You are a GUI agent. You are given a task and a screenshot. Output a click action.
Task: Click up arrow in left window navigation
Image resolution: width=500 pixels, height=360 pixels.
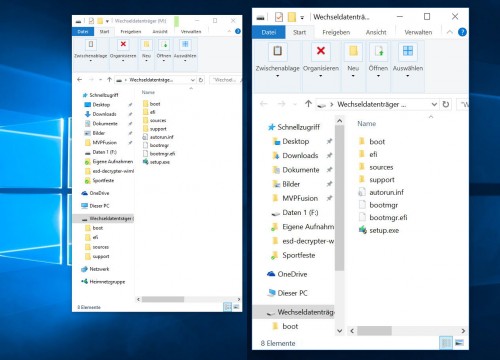pyautogui.click(x=109, y=80)
